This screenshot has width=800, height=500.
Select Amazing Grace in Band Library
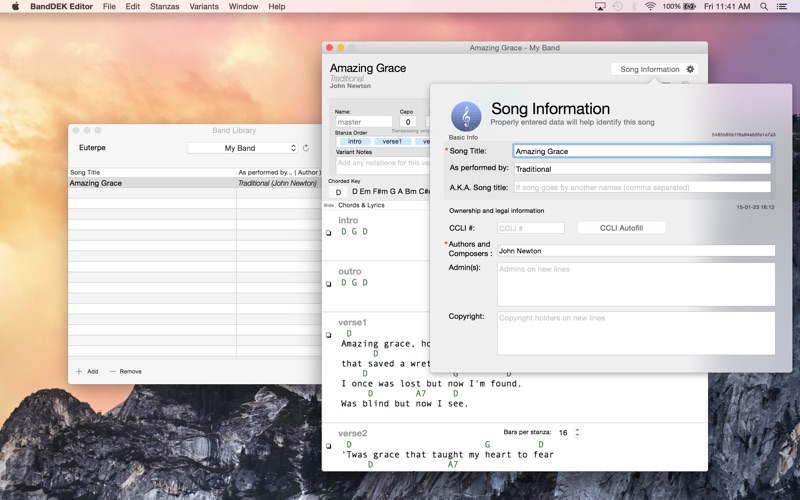click(96, 183)
